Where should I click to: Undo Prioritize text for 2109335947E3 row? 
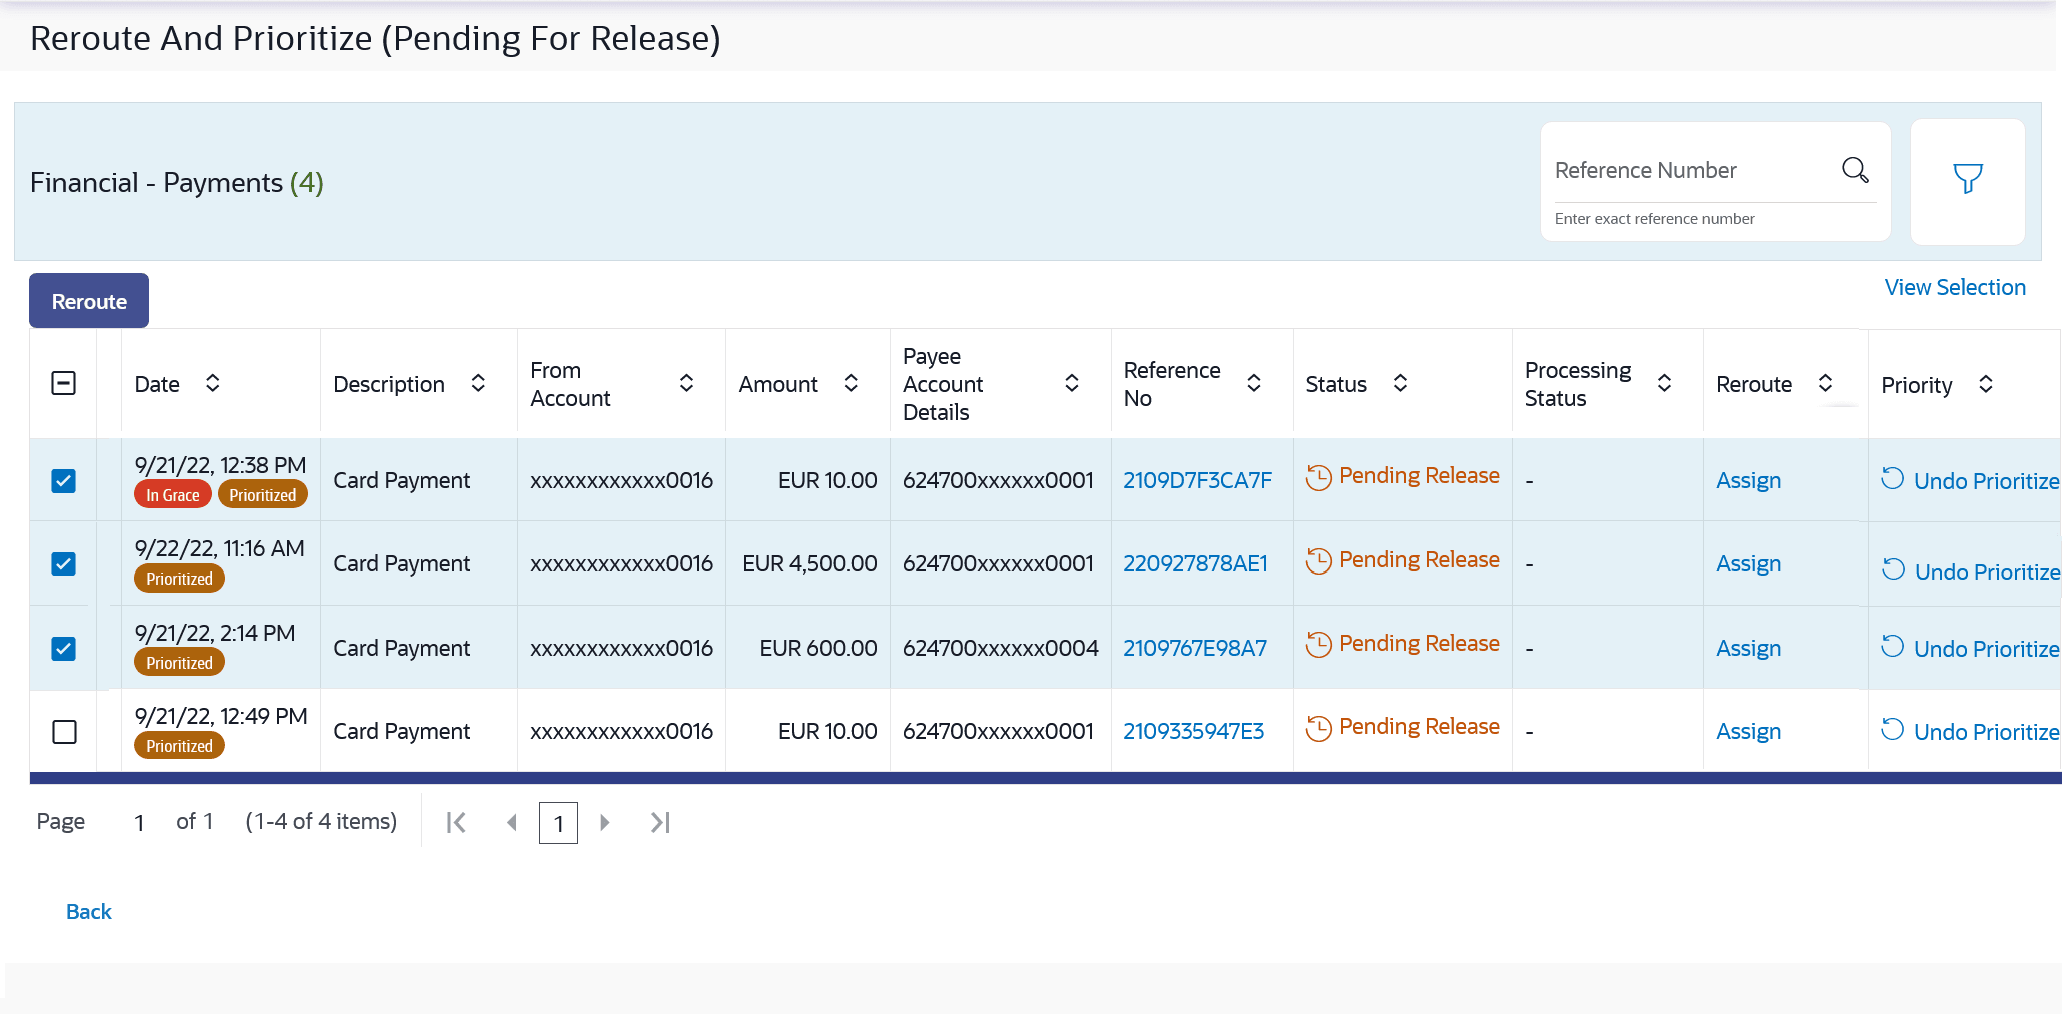tap(1986, 733)
